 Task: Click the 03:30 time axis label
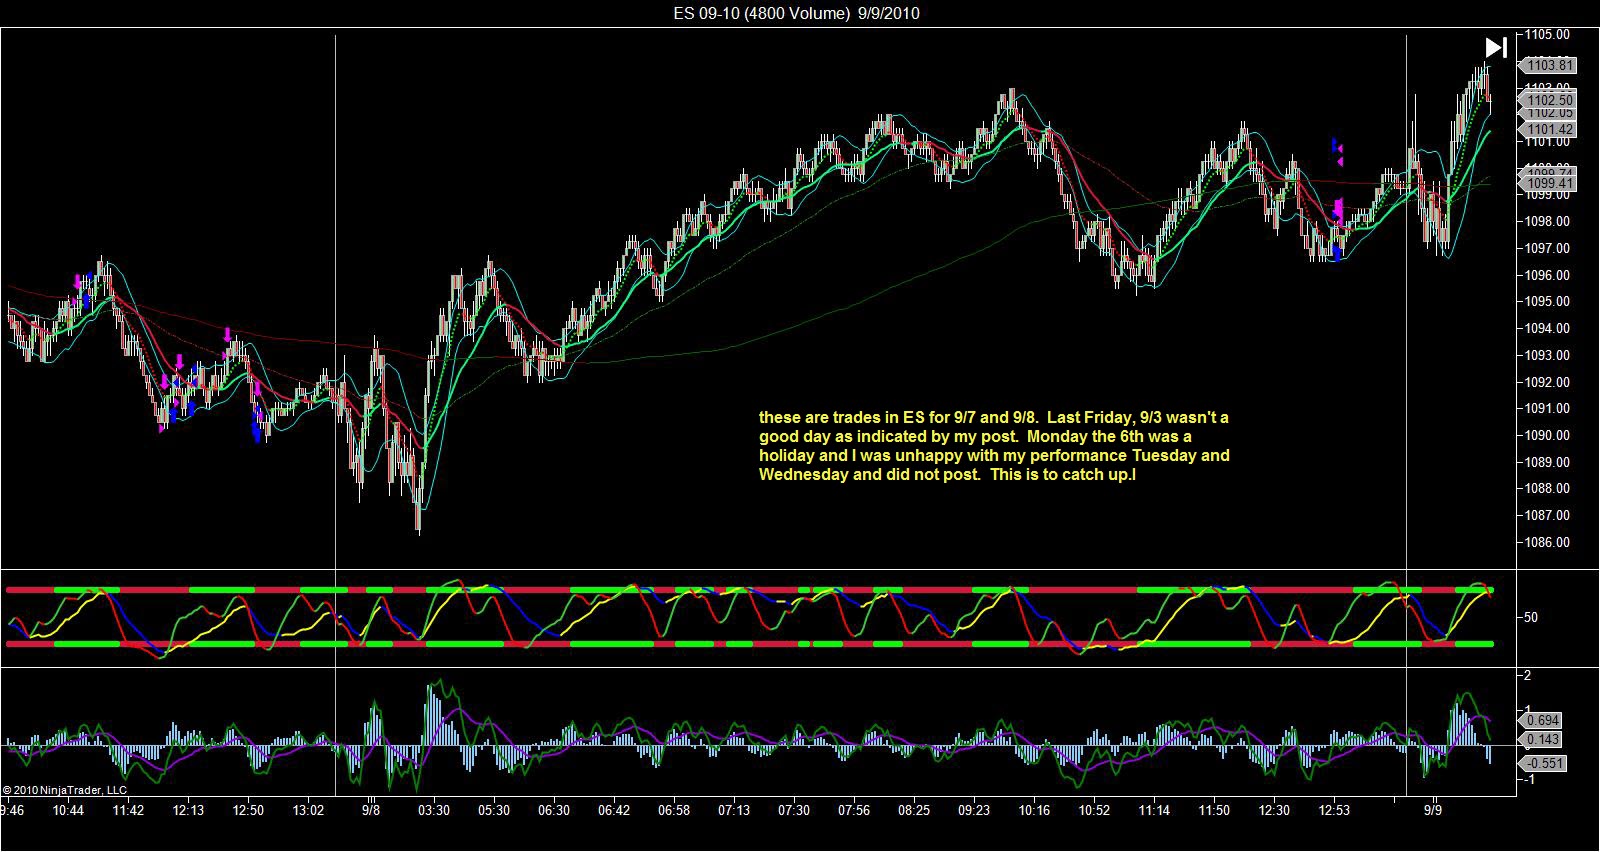(434, 810)
